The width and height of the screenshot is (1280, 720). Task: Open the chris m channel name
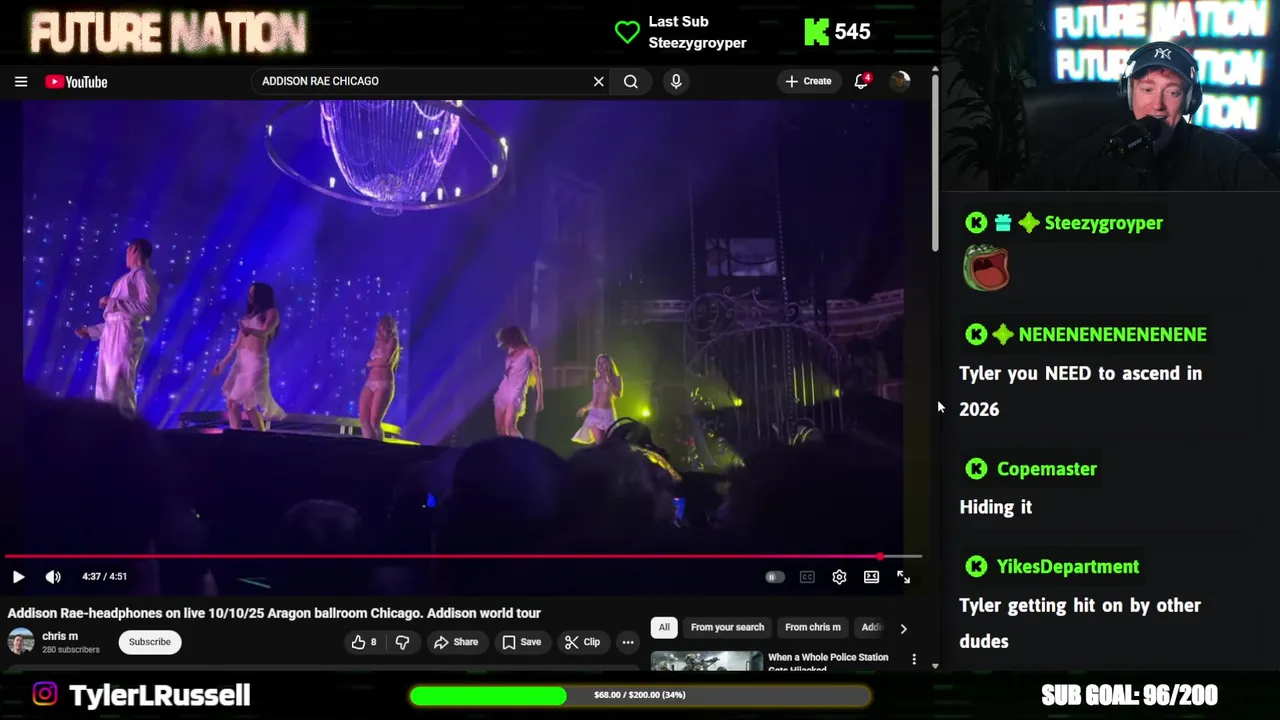(x=60, y=636)
